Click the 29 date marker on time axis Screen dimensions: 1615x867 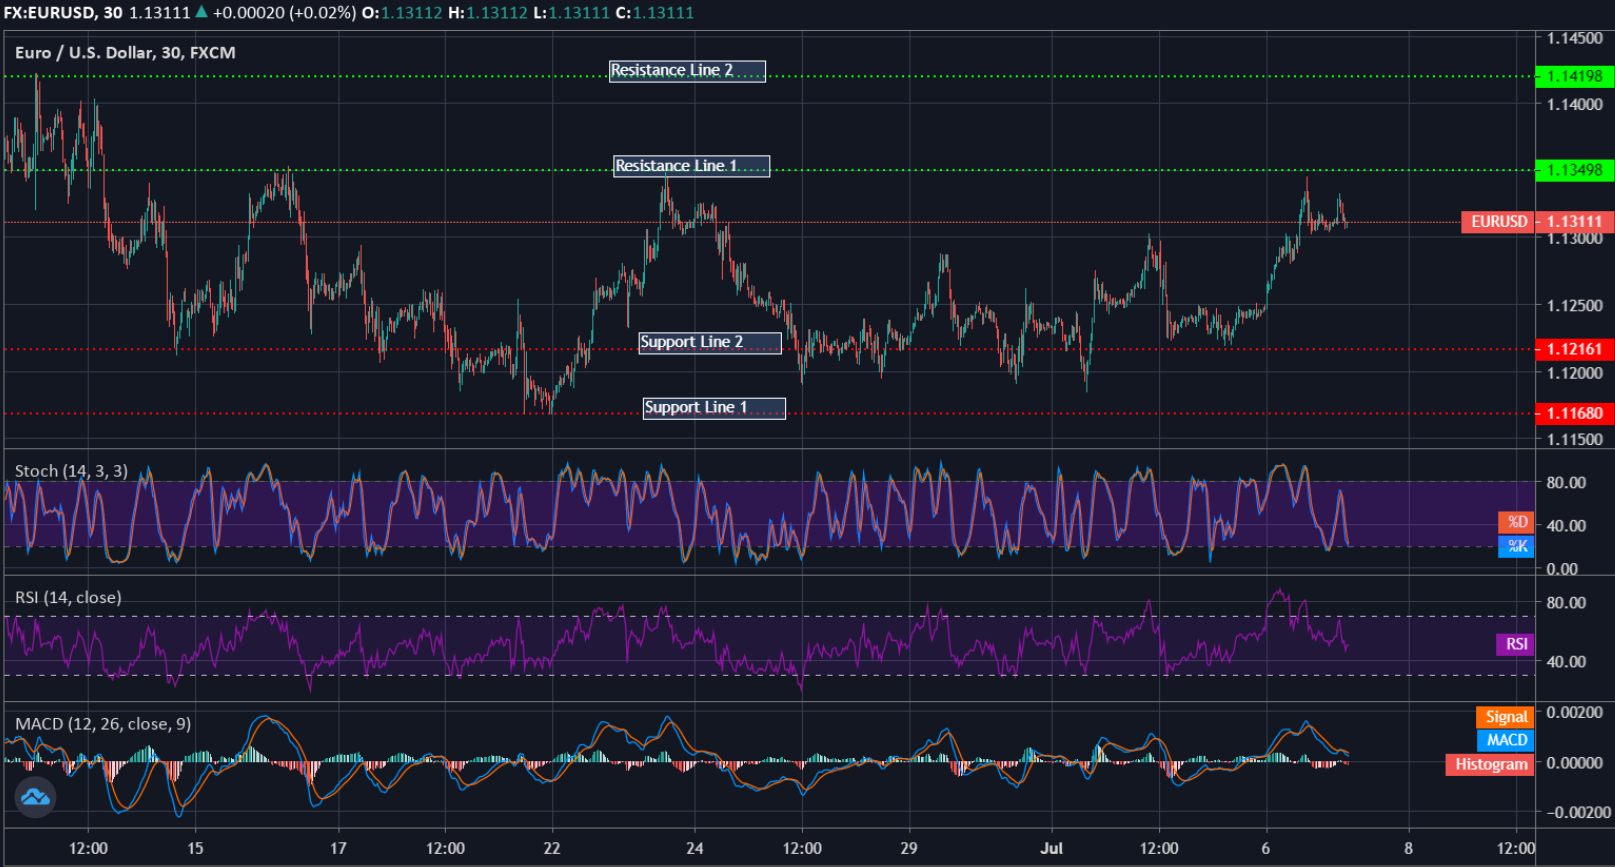909,848
